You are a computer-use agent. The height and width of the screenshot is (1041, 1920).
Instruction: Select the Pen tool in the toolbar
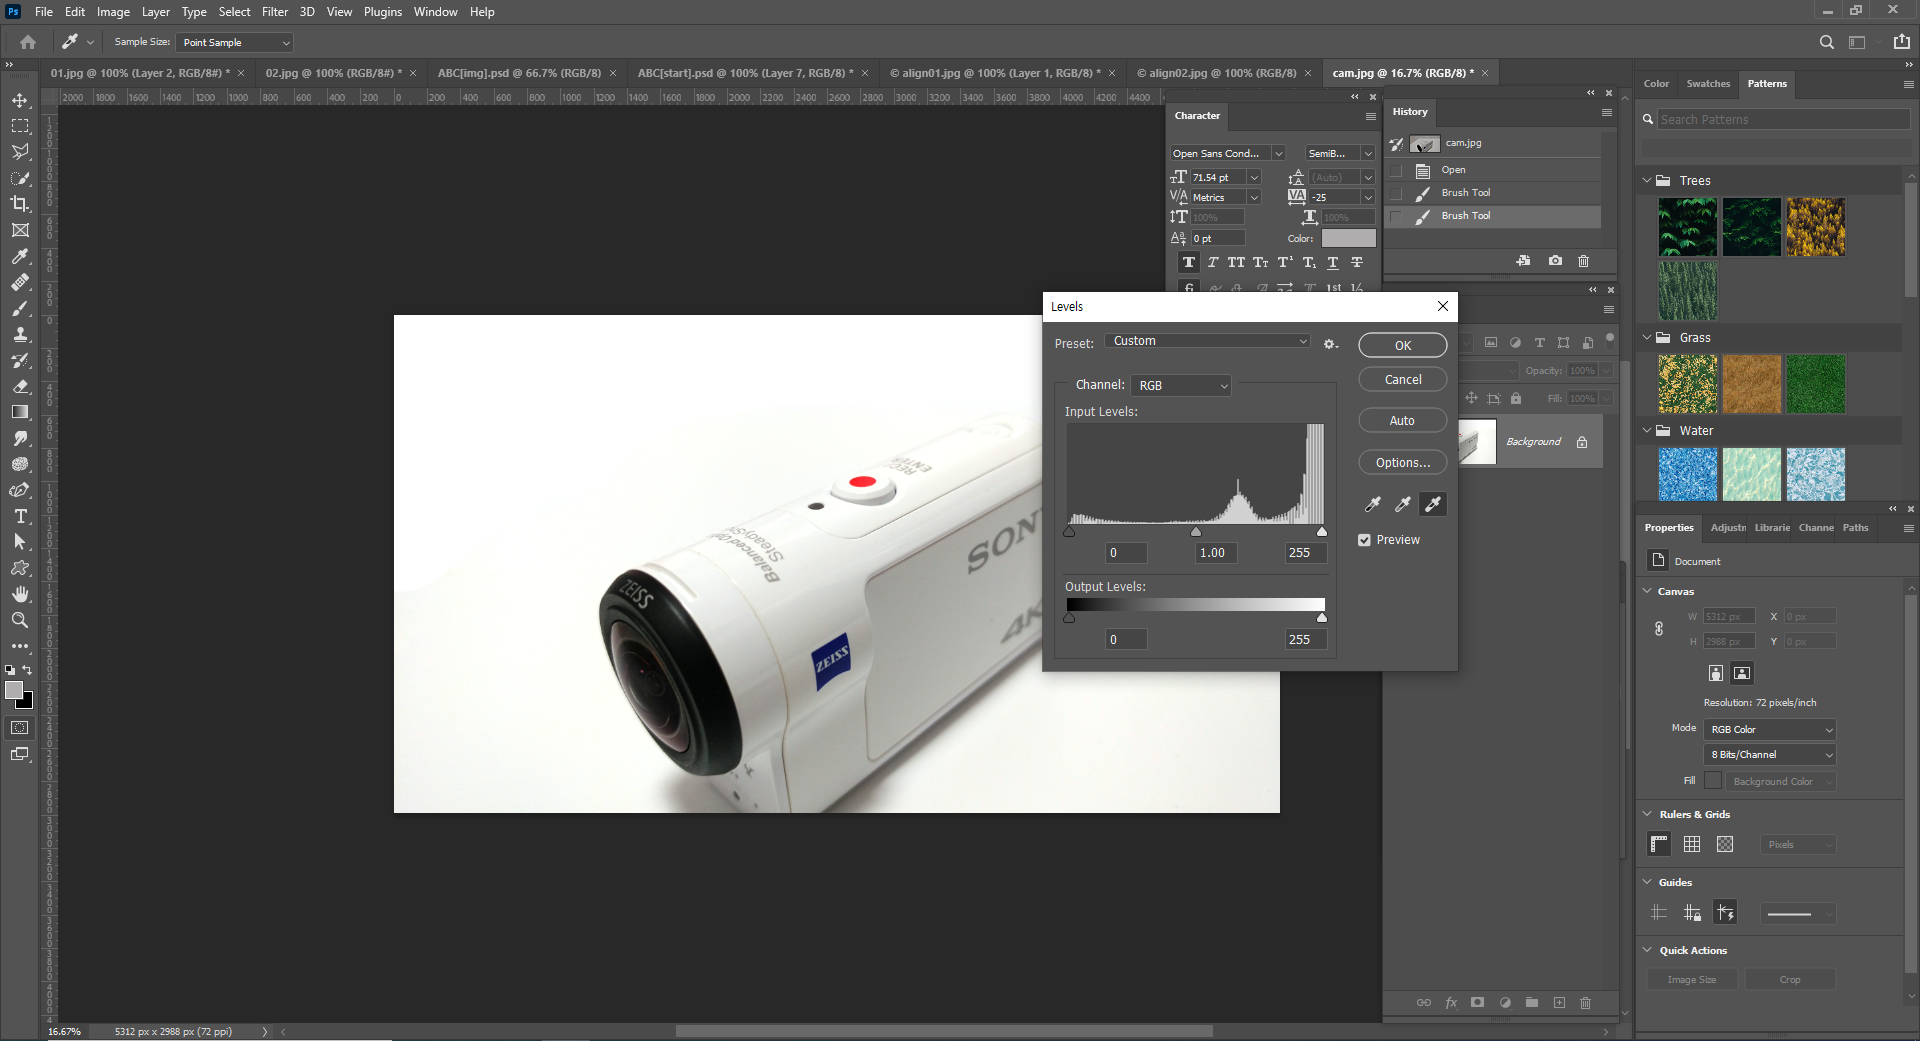click(x=20, y=490)
